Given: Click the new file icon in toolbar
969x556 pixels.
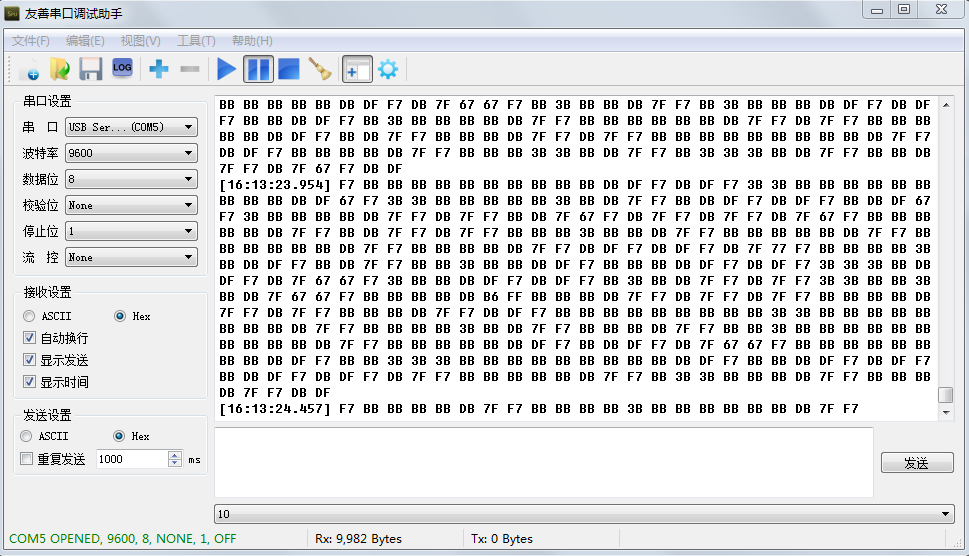Looking at the screenshot, I should (30, 69).
